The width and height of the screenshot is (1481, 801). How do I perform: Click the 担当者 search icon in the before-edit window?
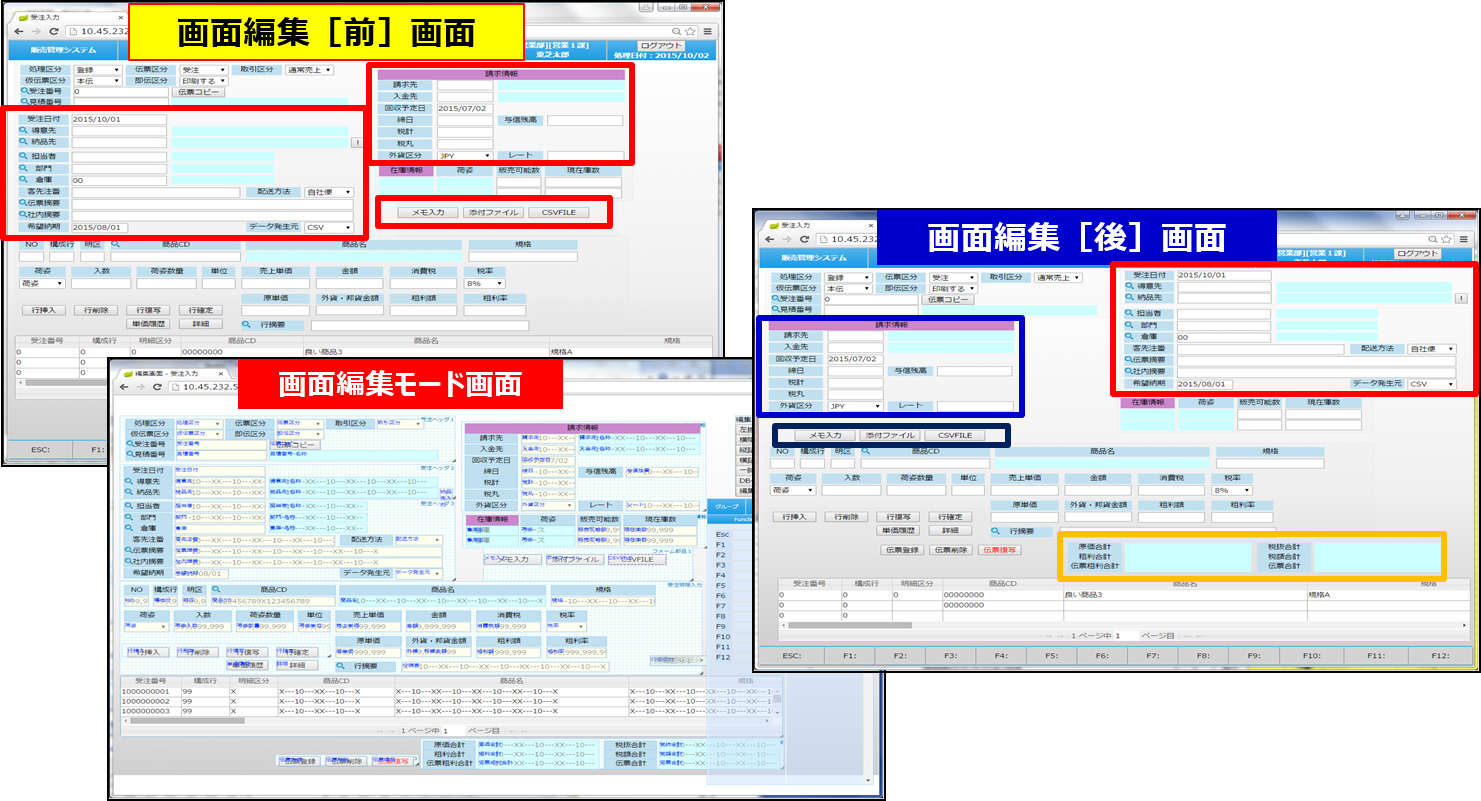[x=23, y=157]
